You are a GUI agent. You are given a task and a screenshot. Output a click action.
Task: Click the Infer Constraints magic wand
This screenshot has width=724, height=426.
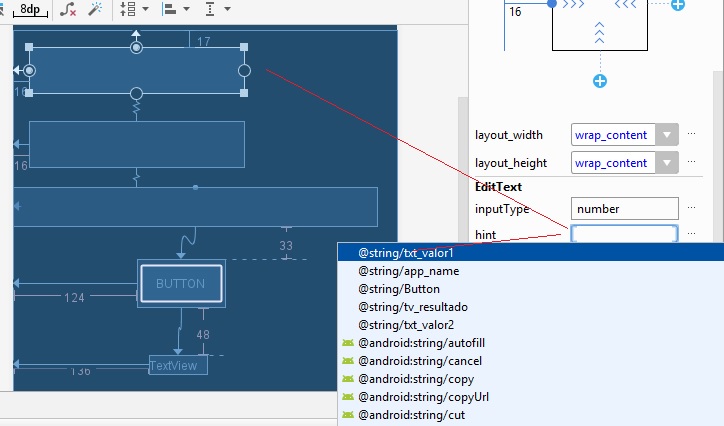(x=95, y=9)
